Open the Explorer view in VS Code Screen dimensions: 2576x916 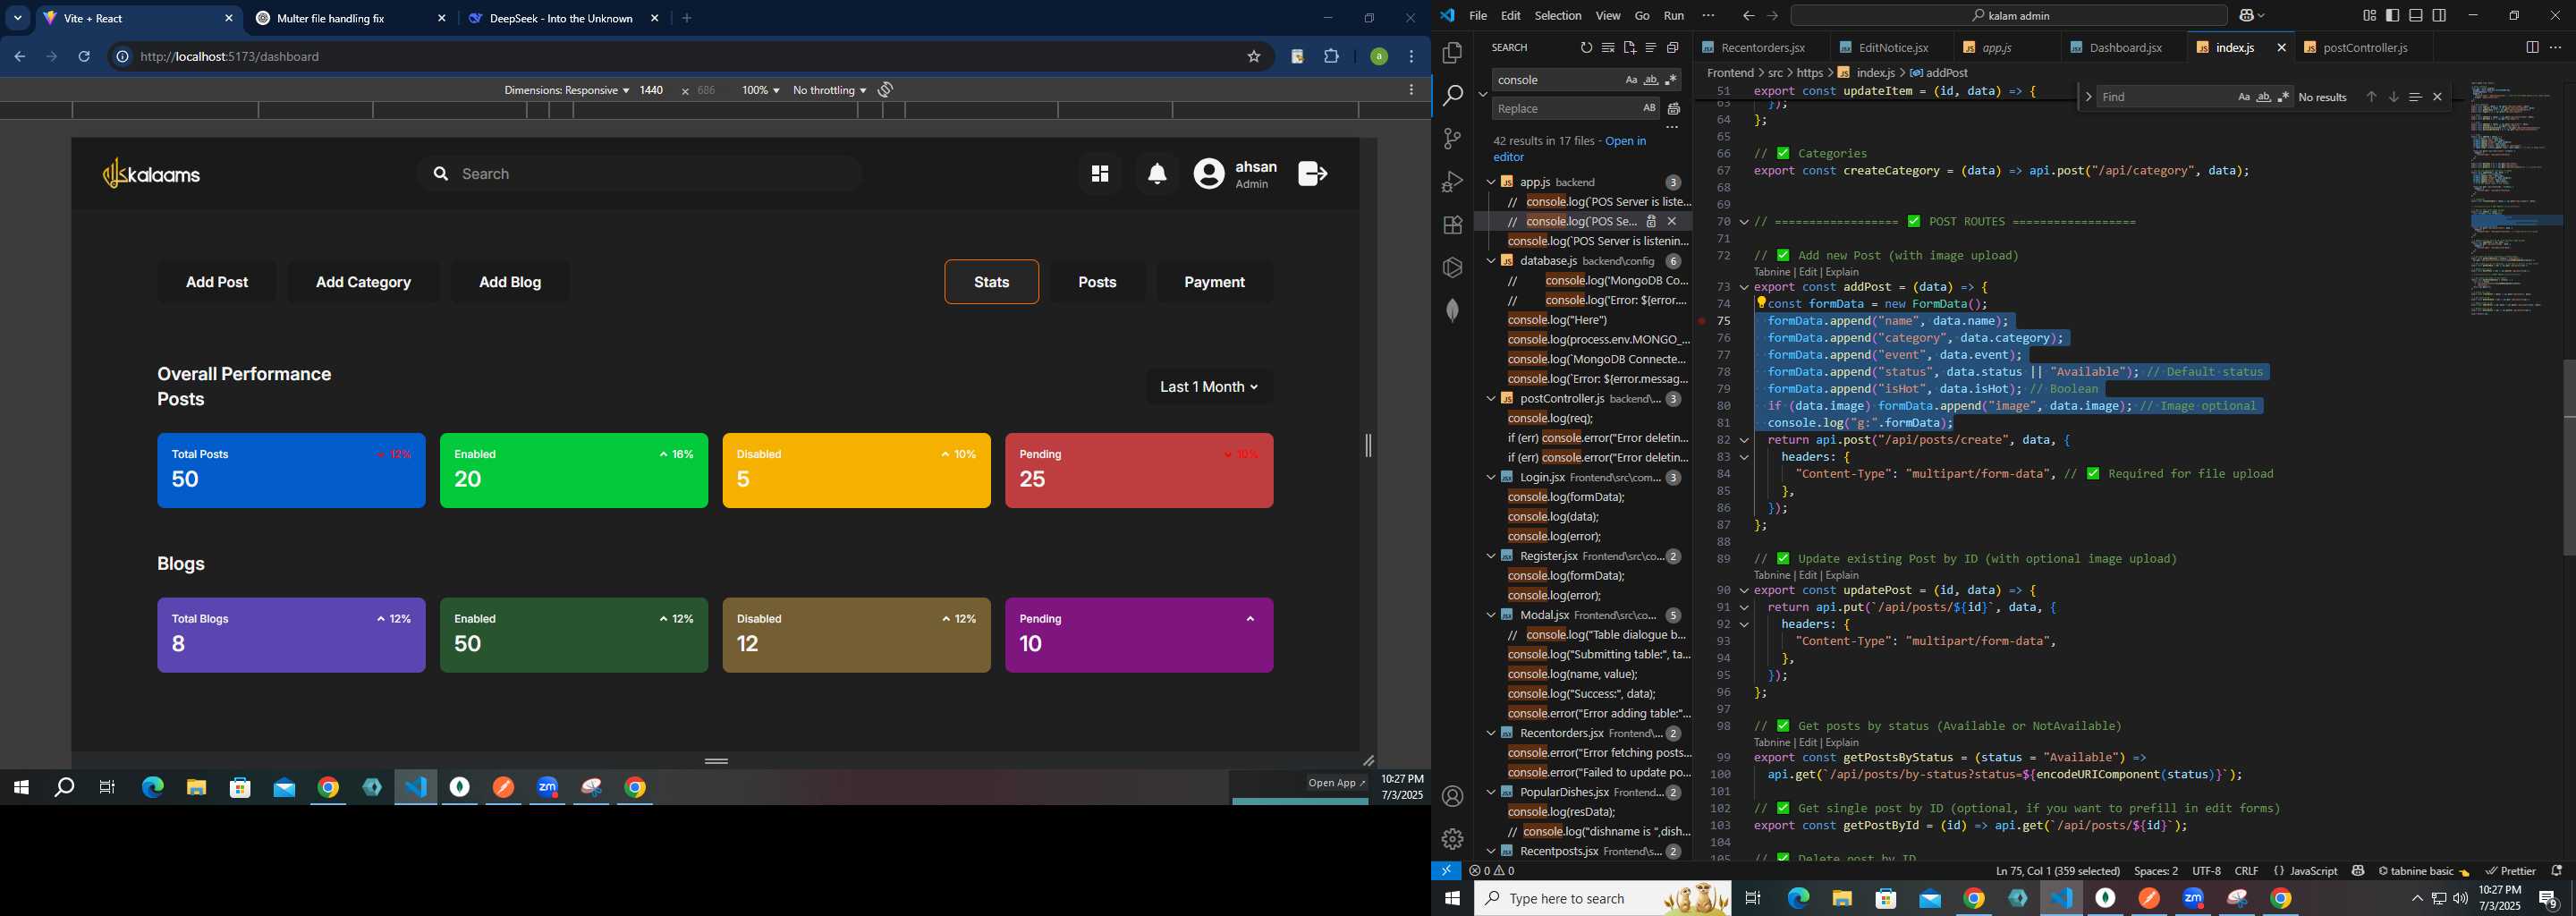[1452, 53]
